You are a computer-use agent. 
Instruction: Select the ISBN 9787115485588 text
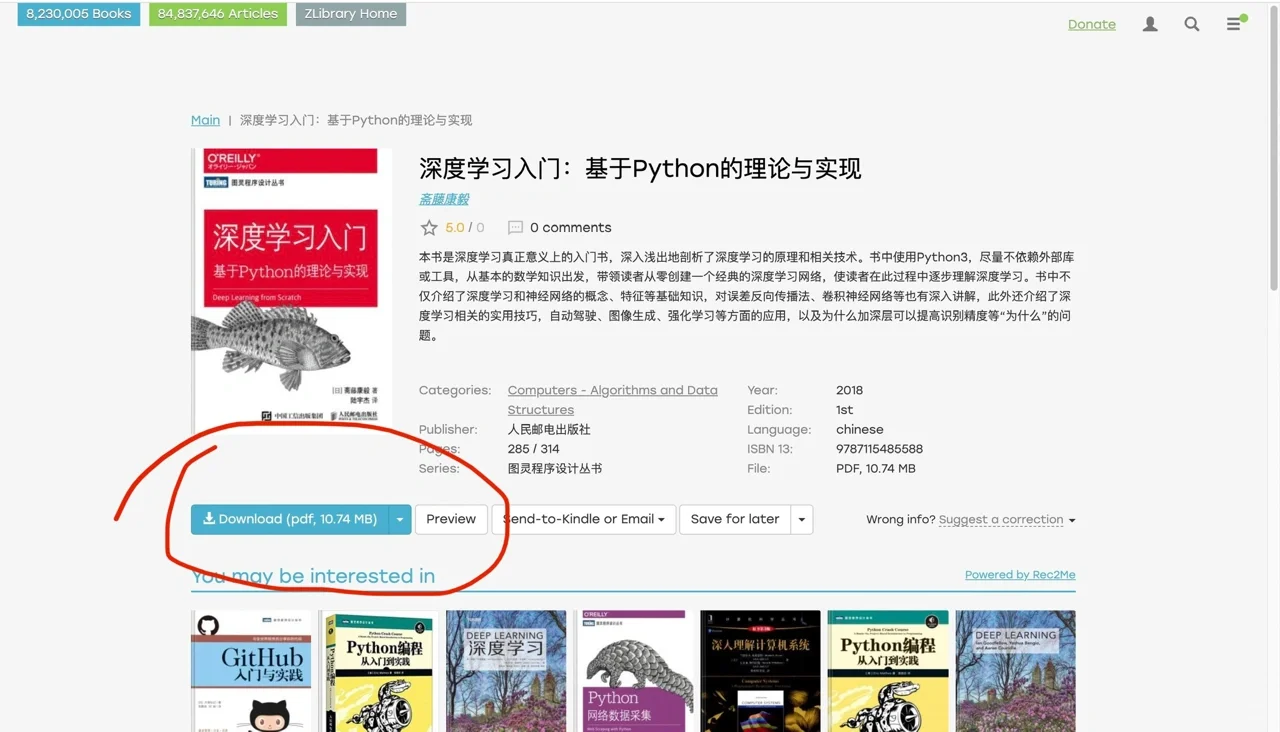(x=879, y=449)
